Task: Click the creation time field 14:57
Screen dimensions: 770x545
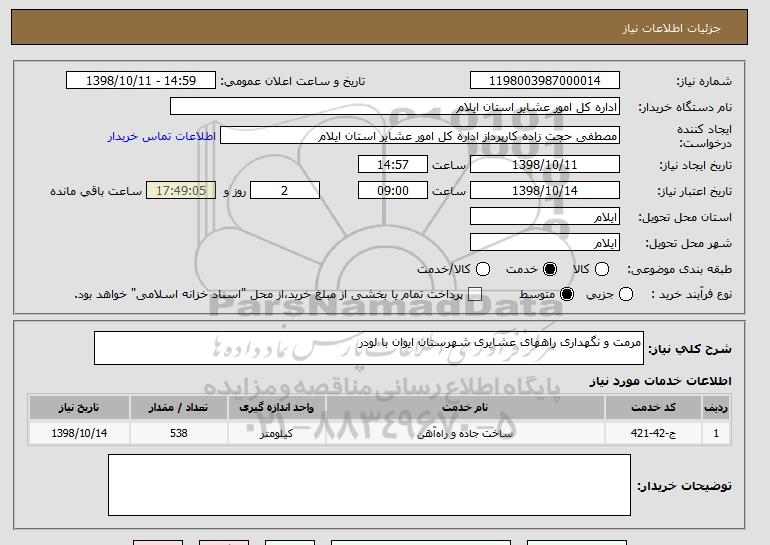Action: [x=393, y=164]
